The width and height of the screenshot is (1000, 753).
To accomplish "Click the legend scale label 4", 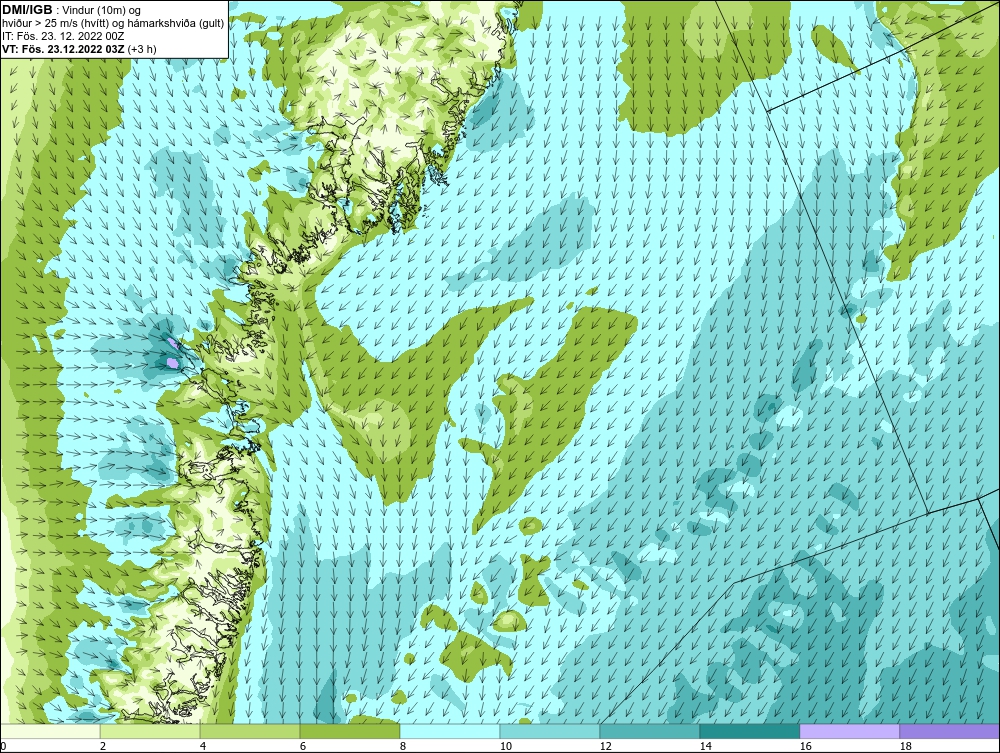I will (x=203, y=746).
